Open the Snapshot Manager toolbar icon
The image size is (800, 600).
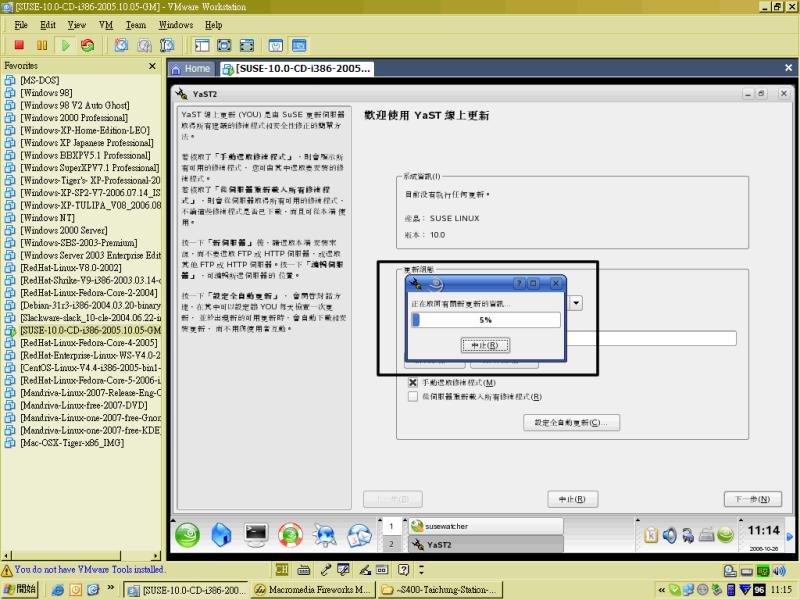[x=167, y=45]
